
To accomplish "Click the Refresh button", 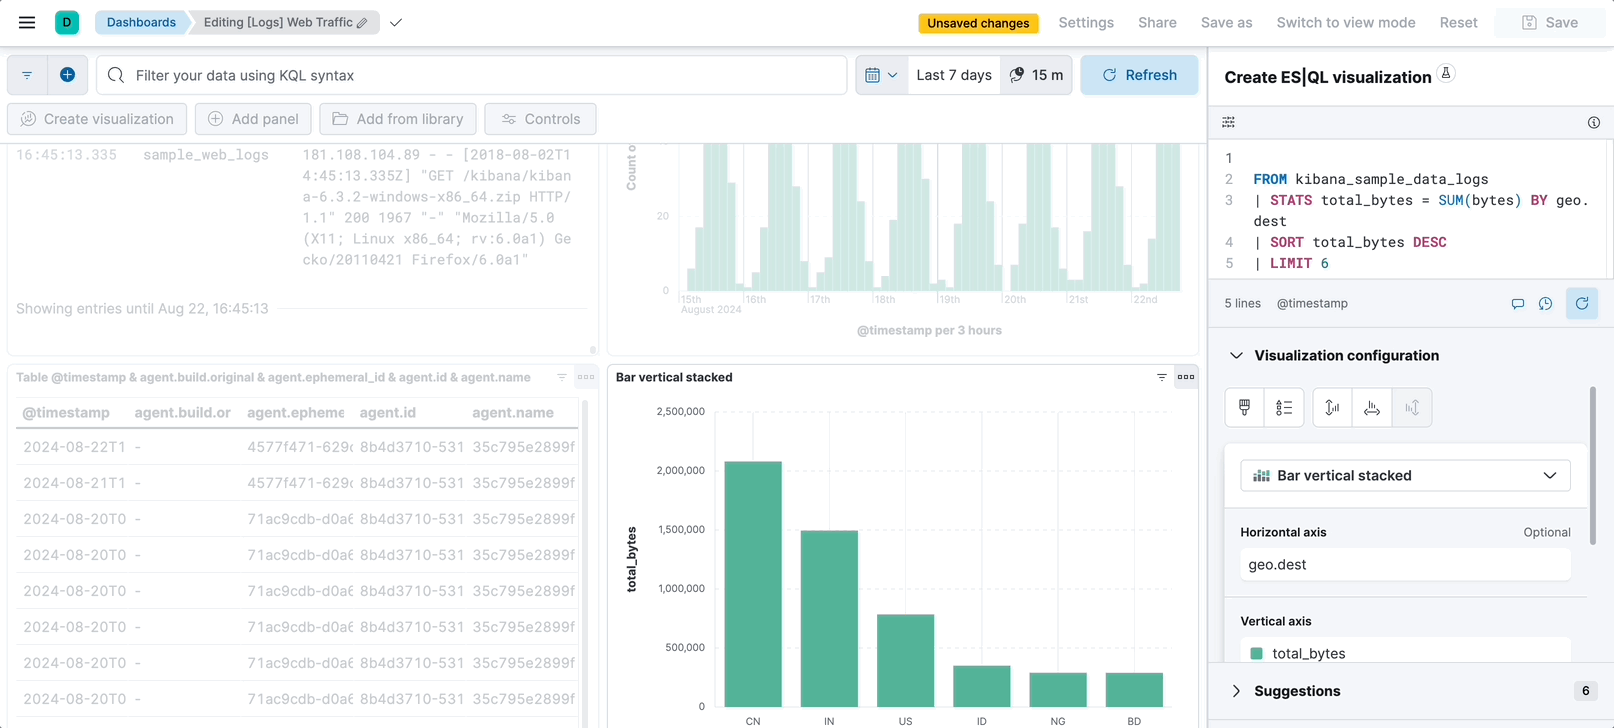I will click(1139, 75).
